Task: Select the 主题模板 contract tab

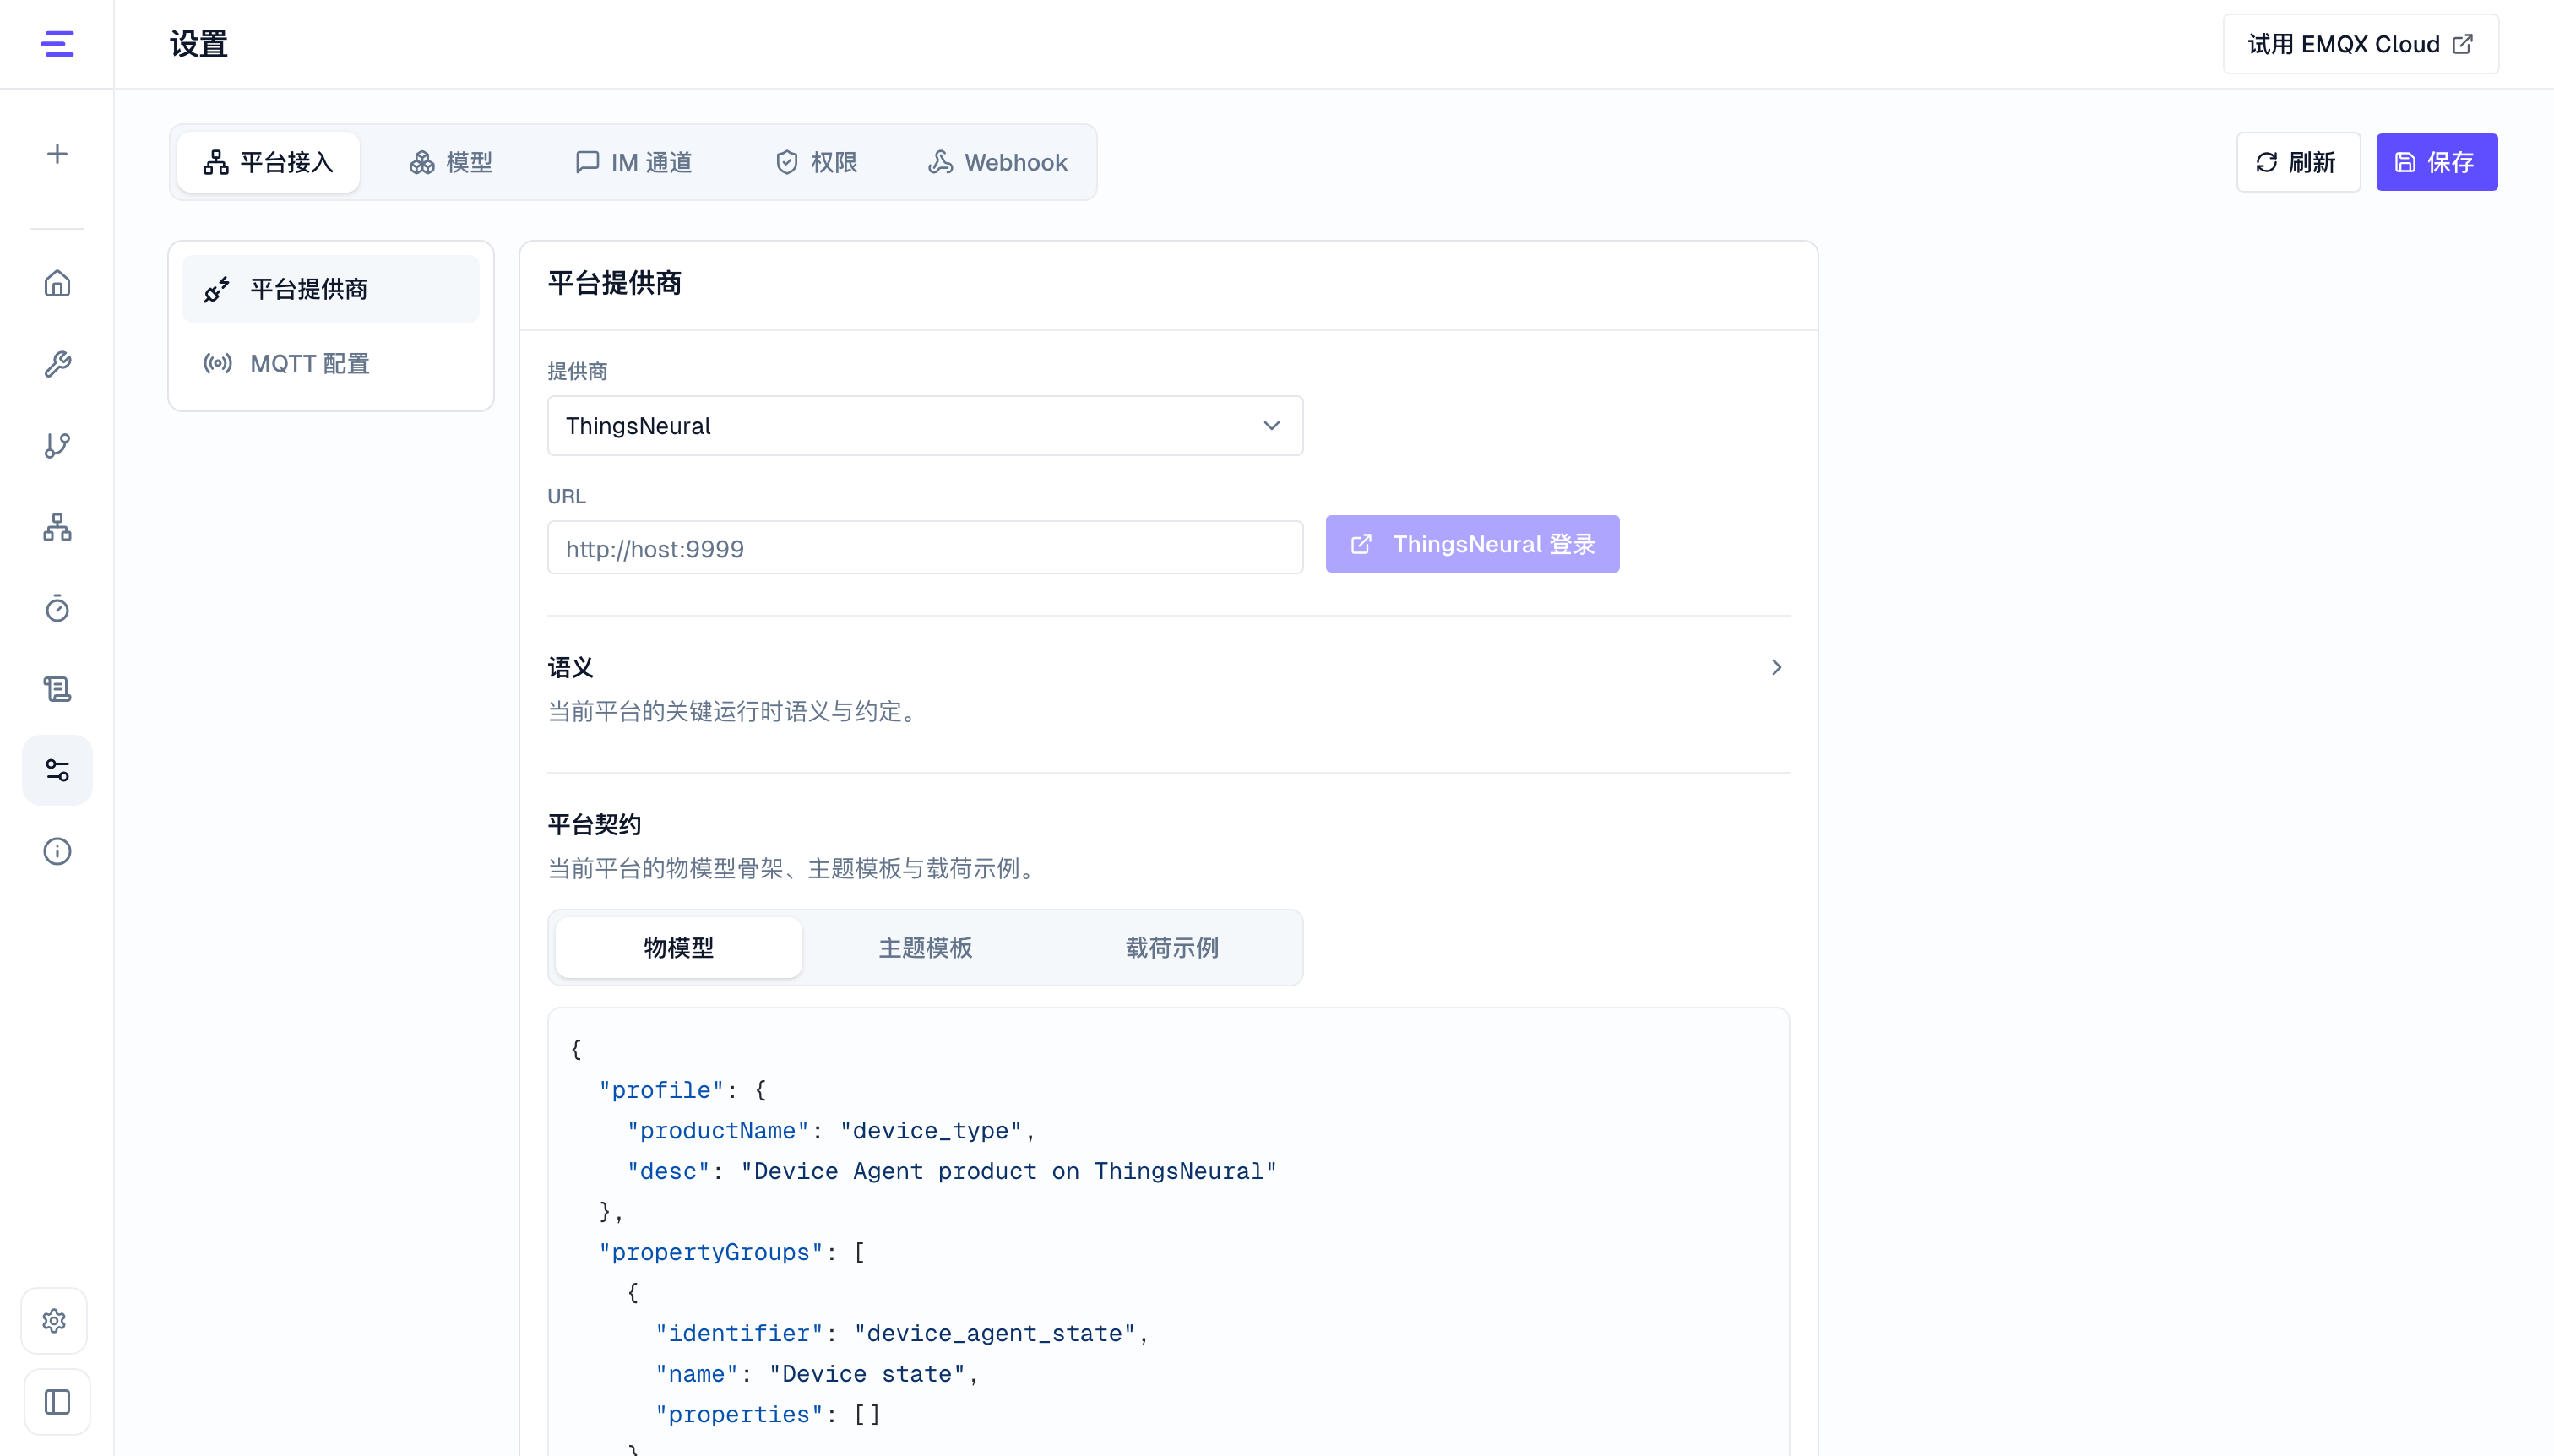Action: (925, 948)
